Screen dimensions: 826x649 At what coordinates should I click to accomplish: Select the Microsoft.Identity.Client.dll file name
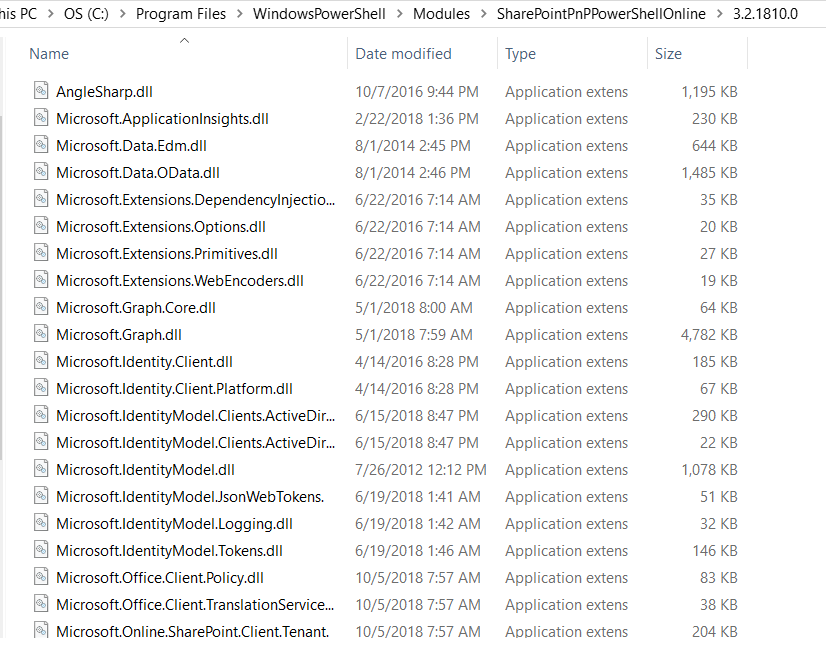tap(144, 362)
